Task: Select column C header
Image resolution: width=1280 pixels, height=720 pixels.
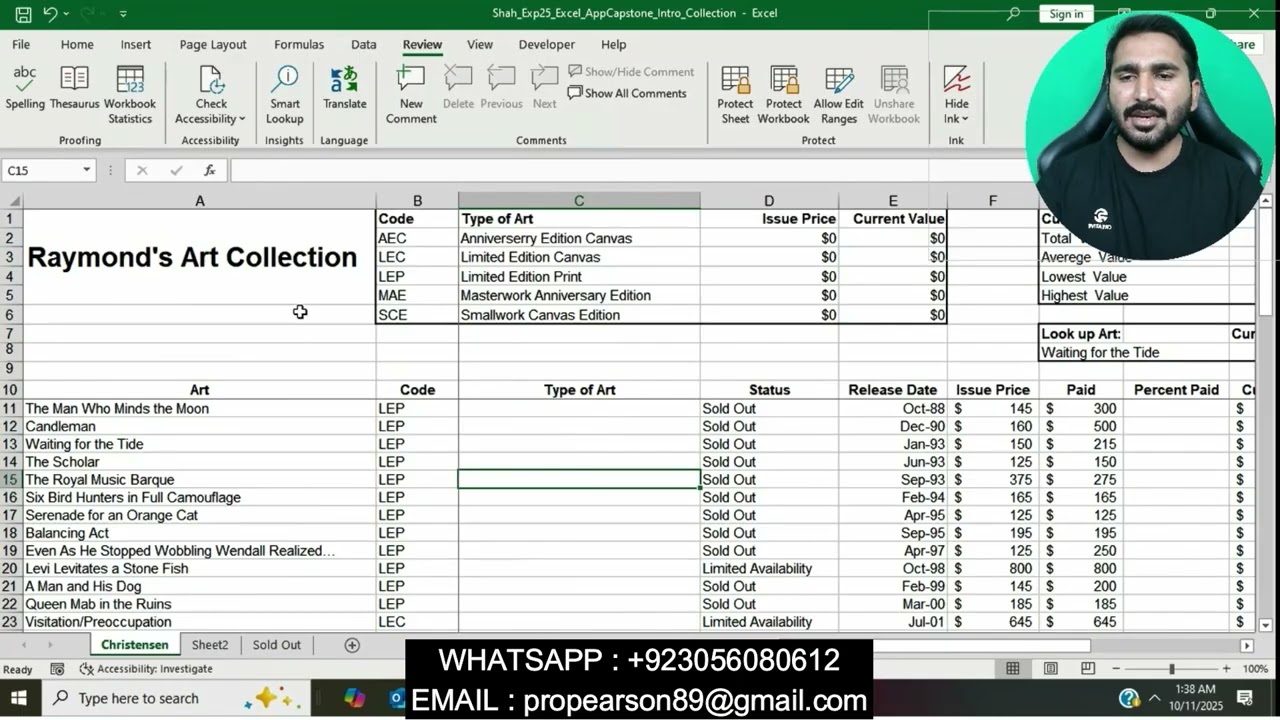Action: pos(579,201)
